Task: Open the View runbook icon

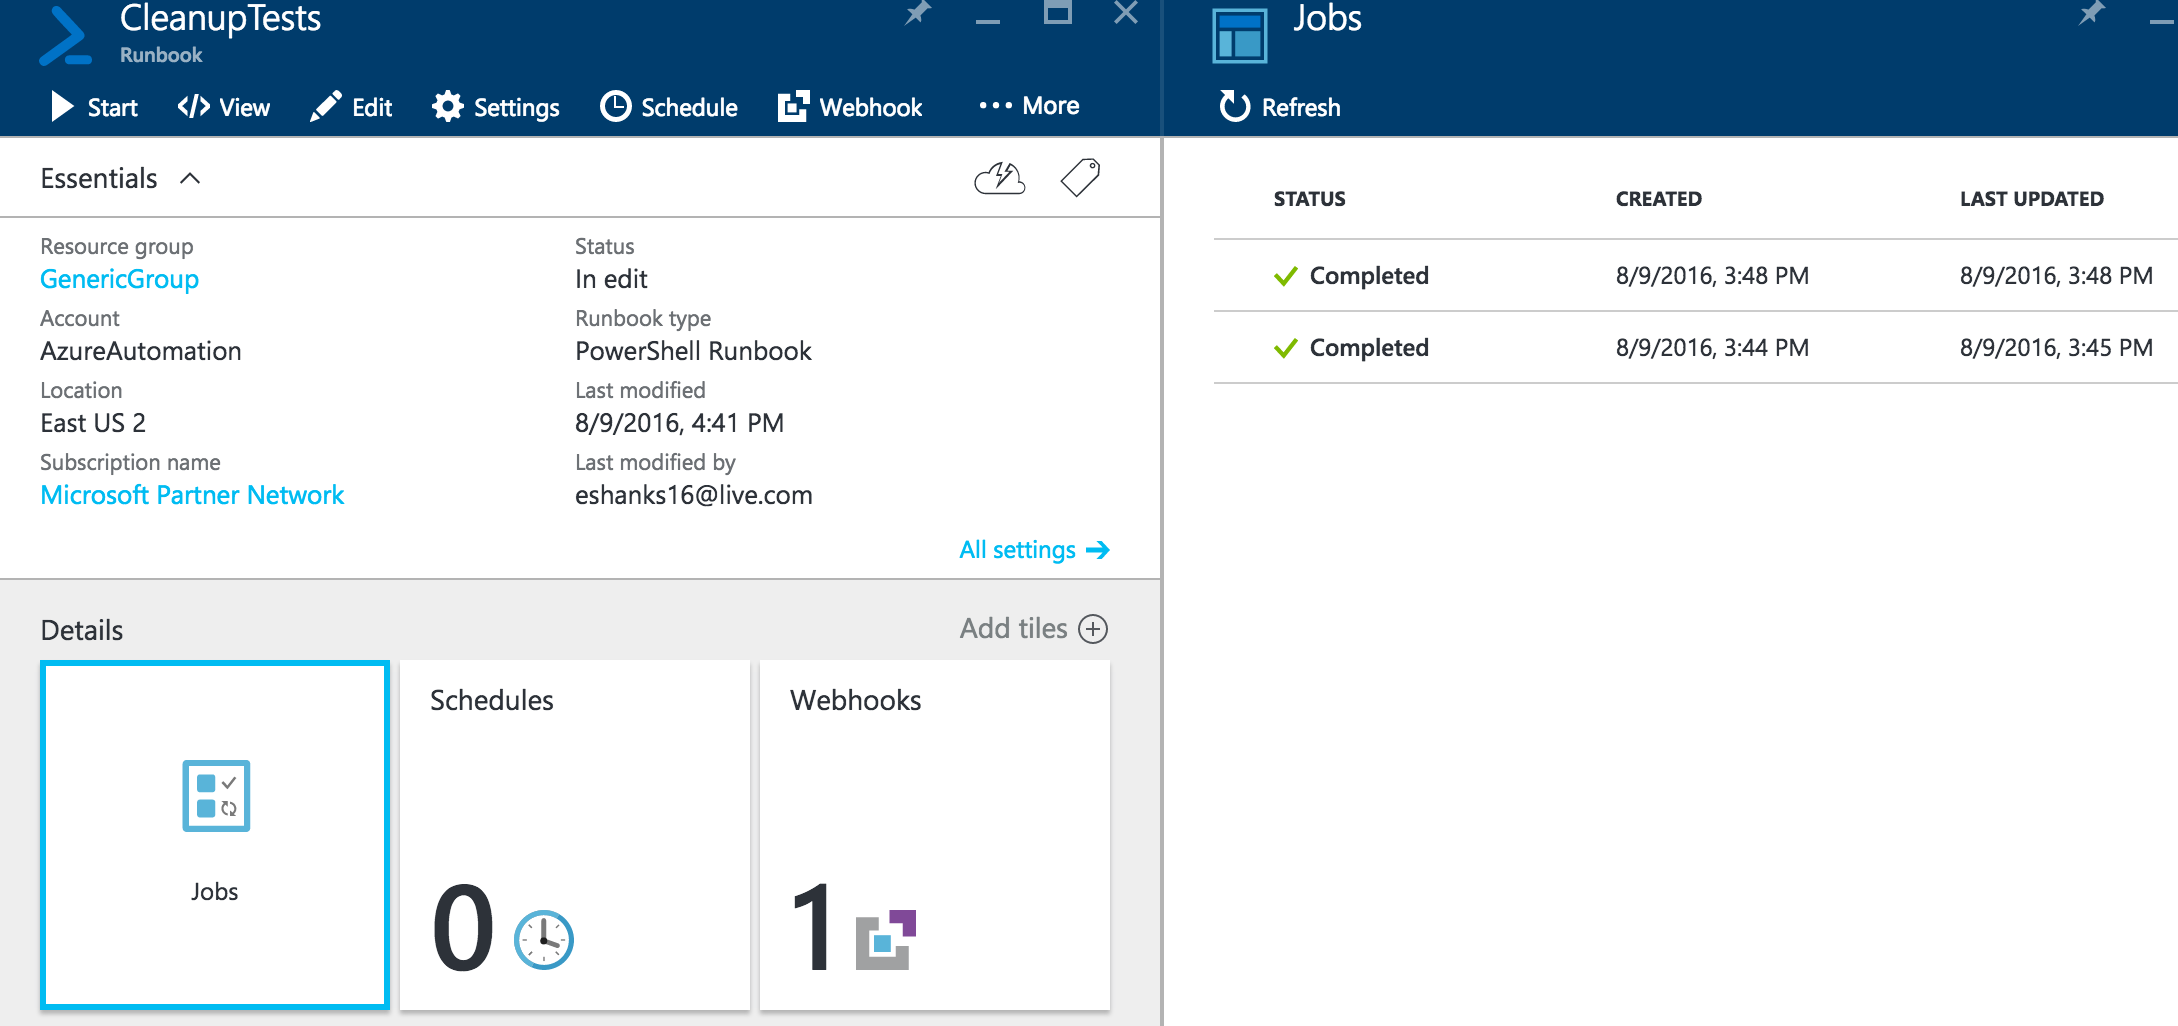Action: click(195, 107)
